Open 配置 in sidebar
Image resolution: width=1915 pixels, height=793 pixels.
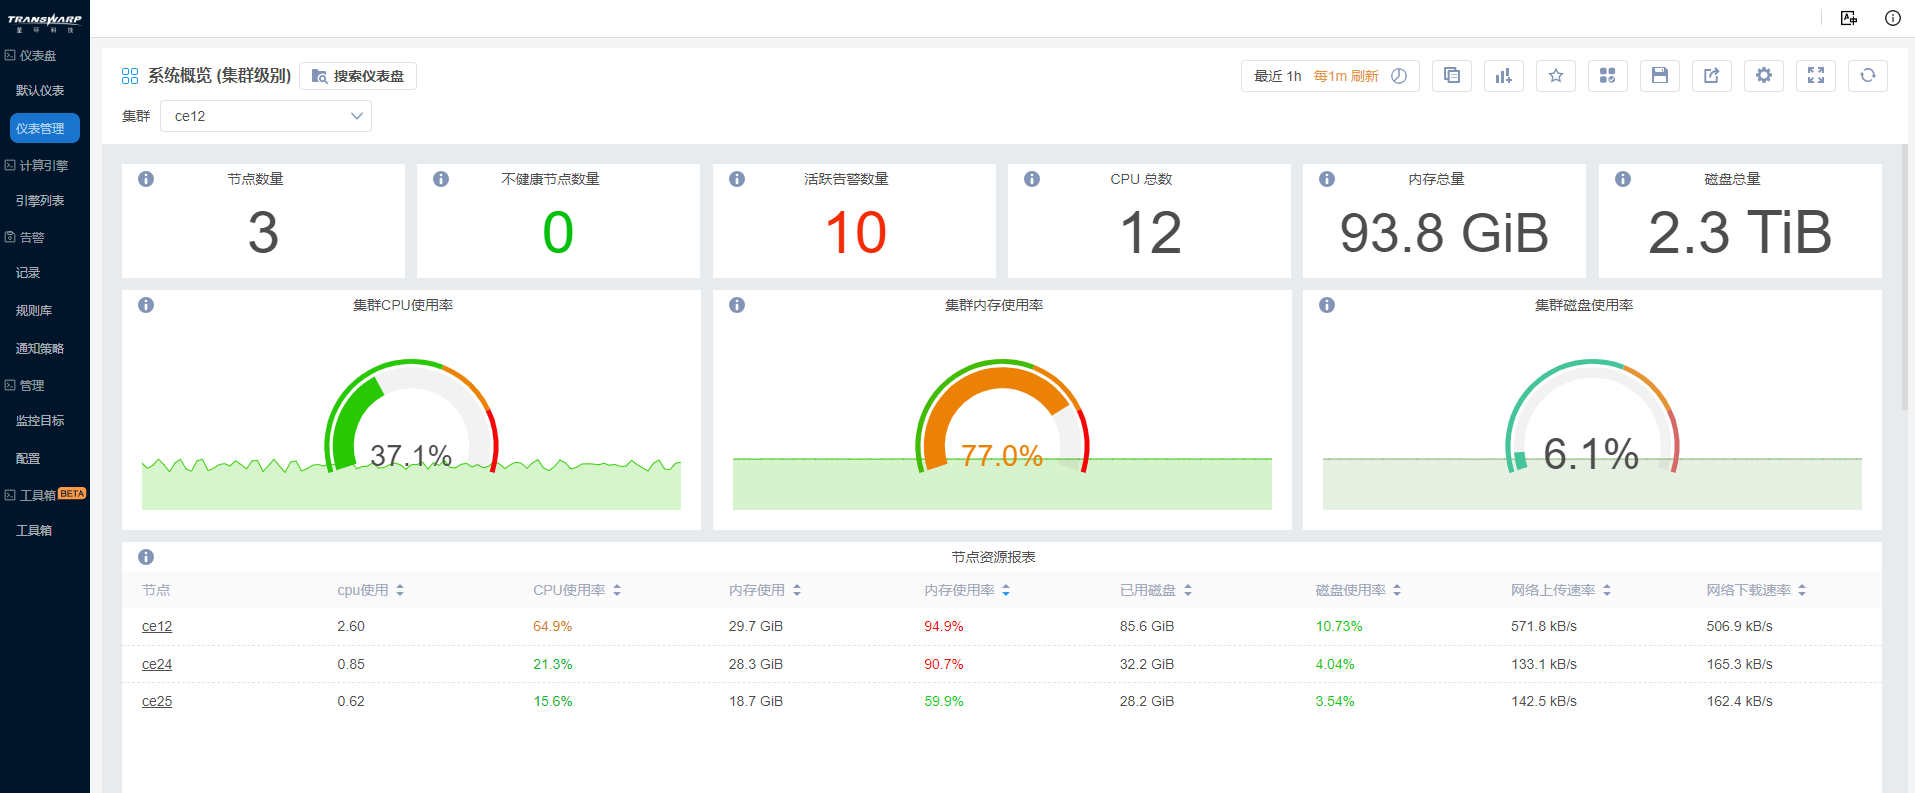tap(28, 459)
